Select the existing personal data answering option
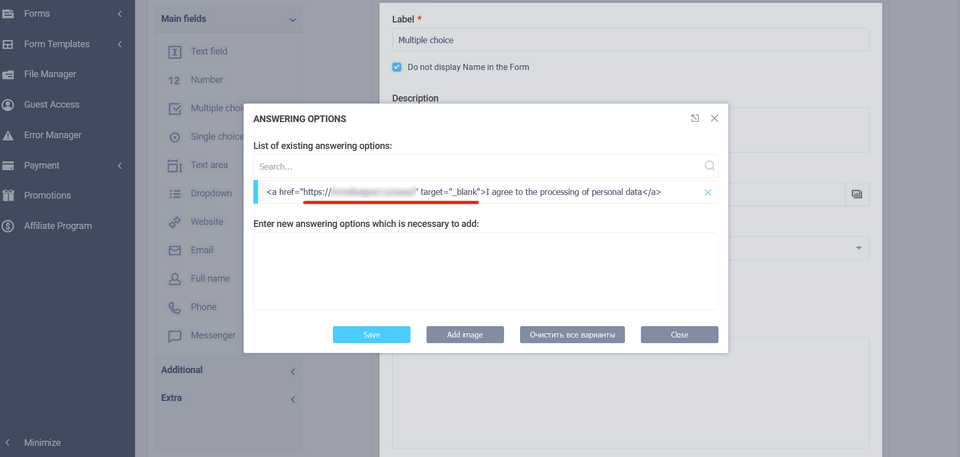960x457 pixels. coord(486,192)
